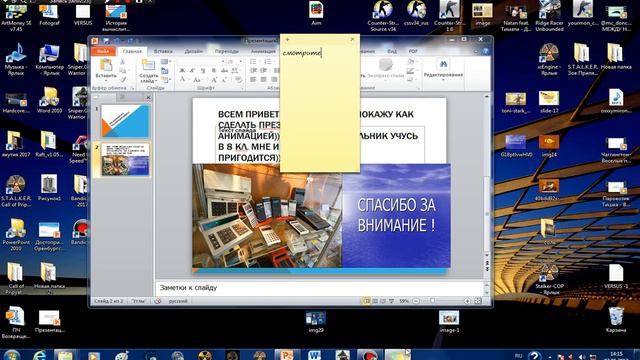Image resolution: width=640 pixels, height=360 pixels.
Task: Toggle underline Ч formatting
Action: [x=203, y=71]
